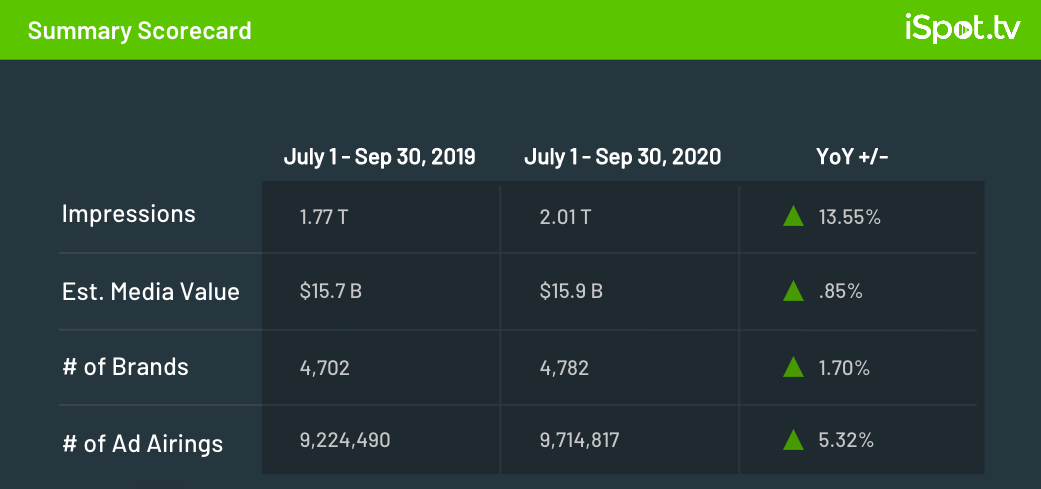The width and height of the screenshot is (1041, 489).
Task: Click the 2.01 T impressions value
Action: coord(565,217)
